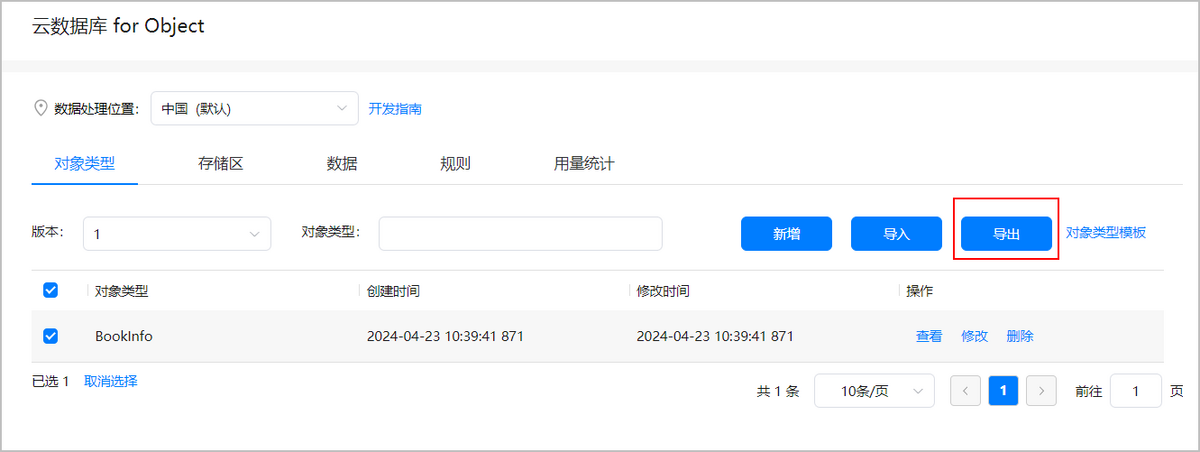Image resolution: width=1200 pixels, height=452 pixels.
Task: Click 删除 for the BookInfo row
Action: coord(1020,336)
